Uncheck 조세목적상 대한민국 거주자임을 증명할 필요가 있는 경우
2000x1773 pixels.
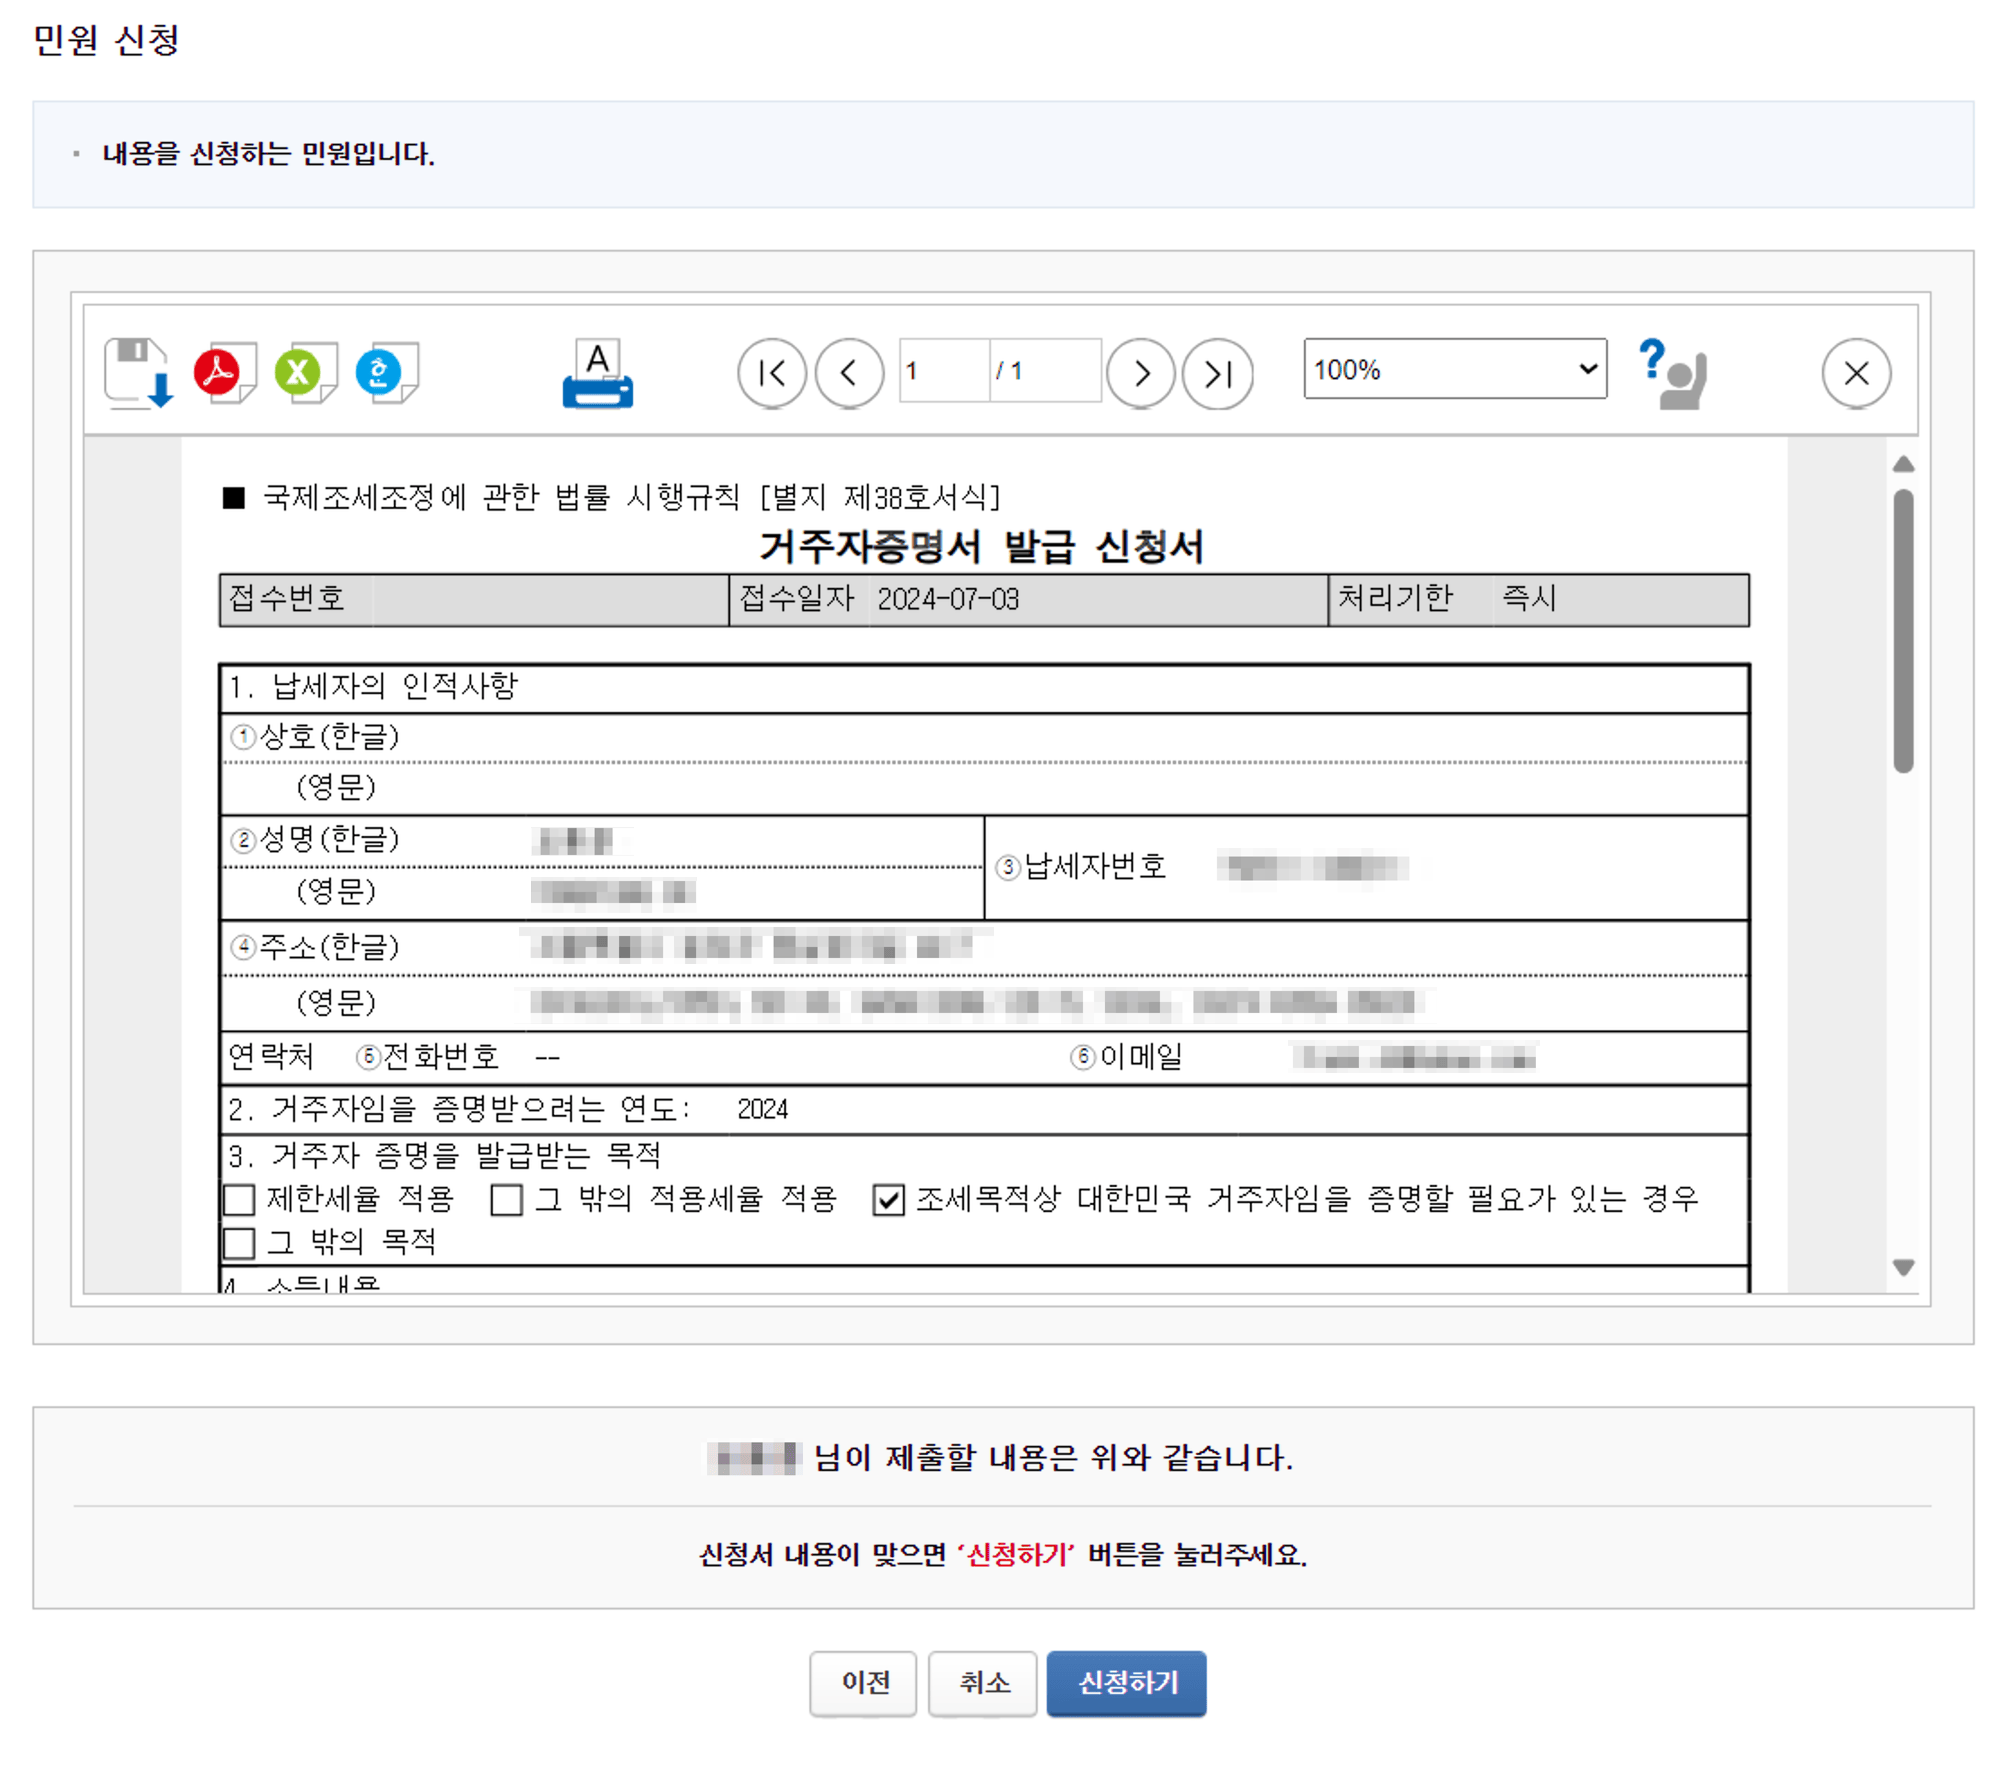coord(888,1199)
